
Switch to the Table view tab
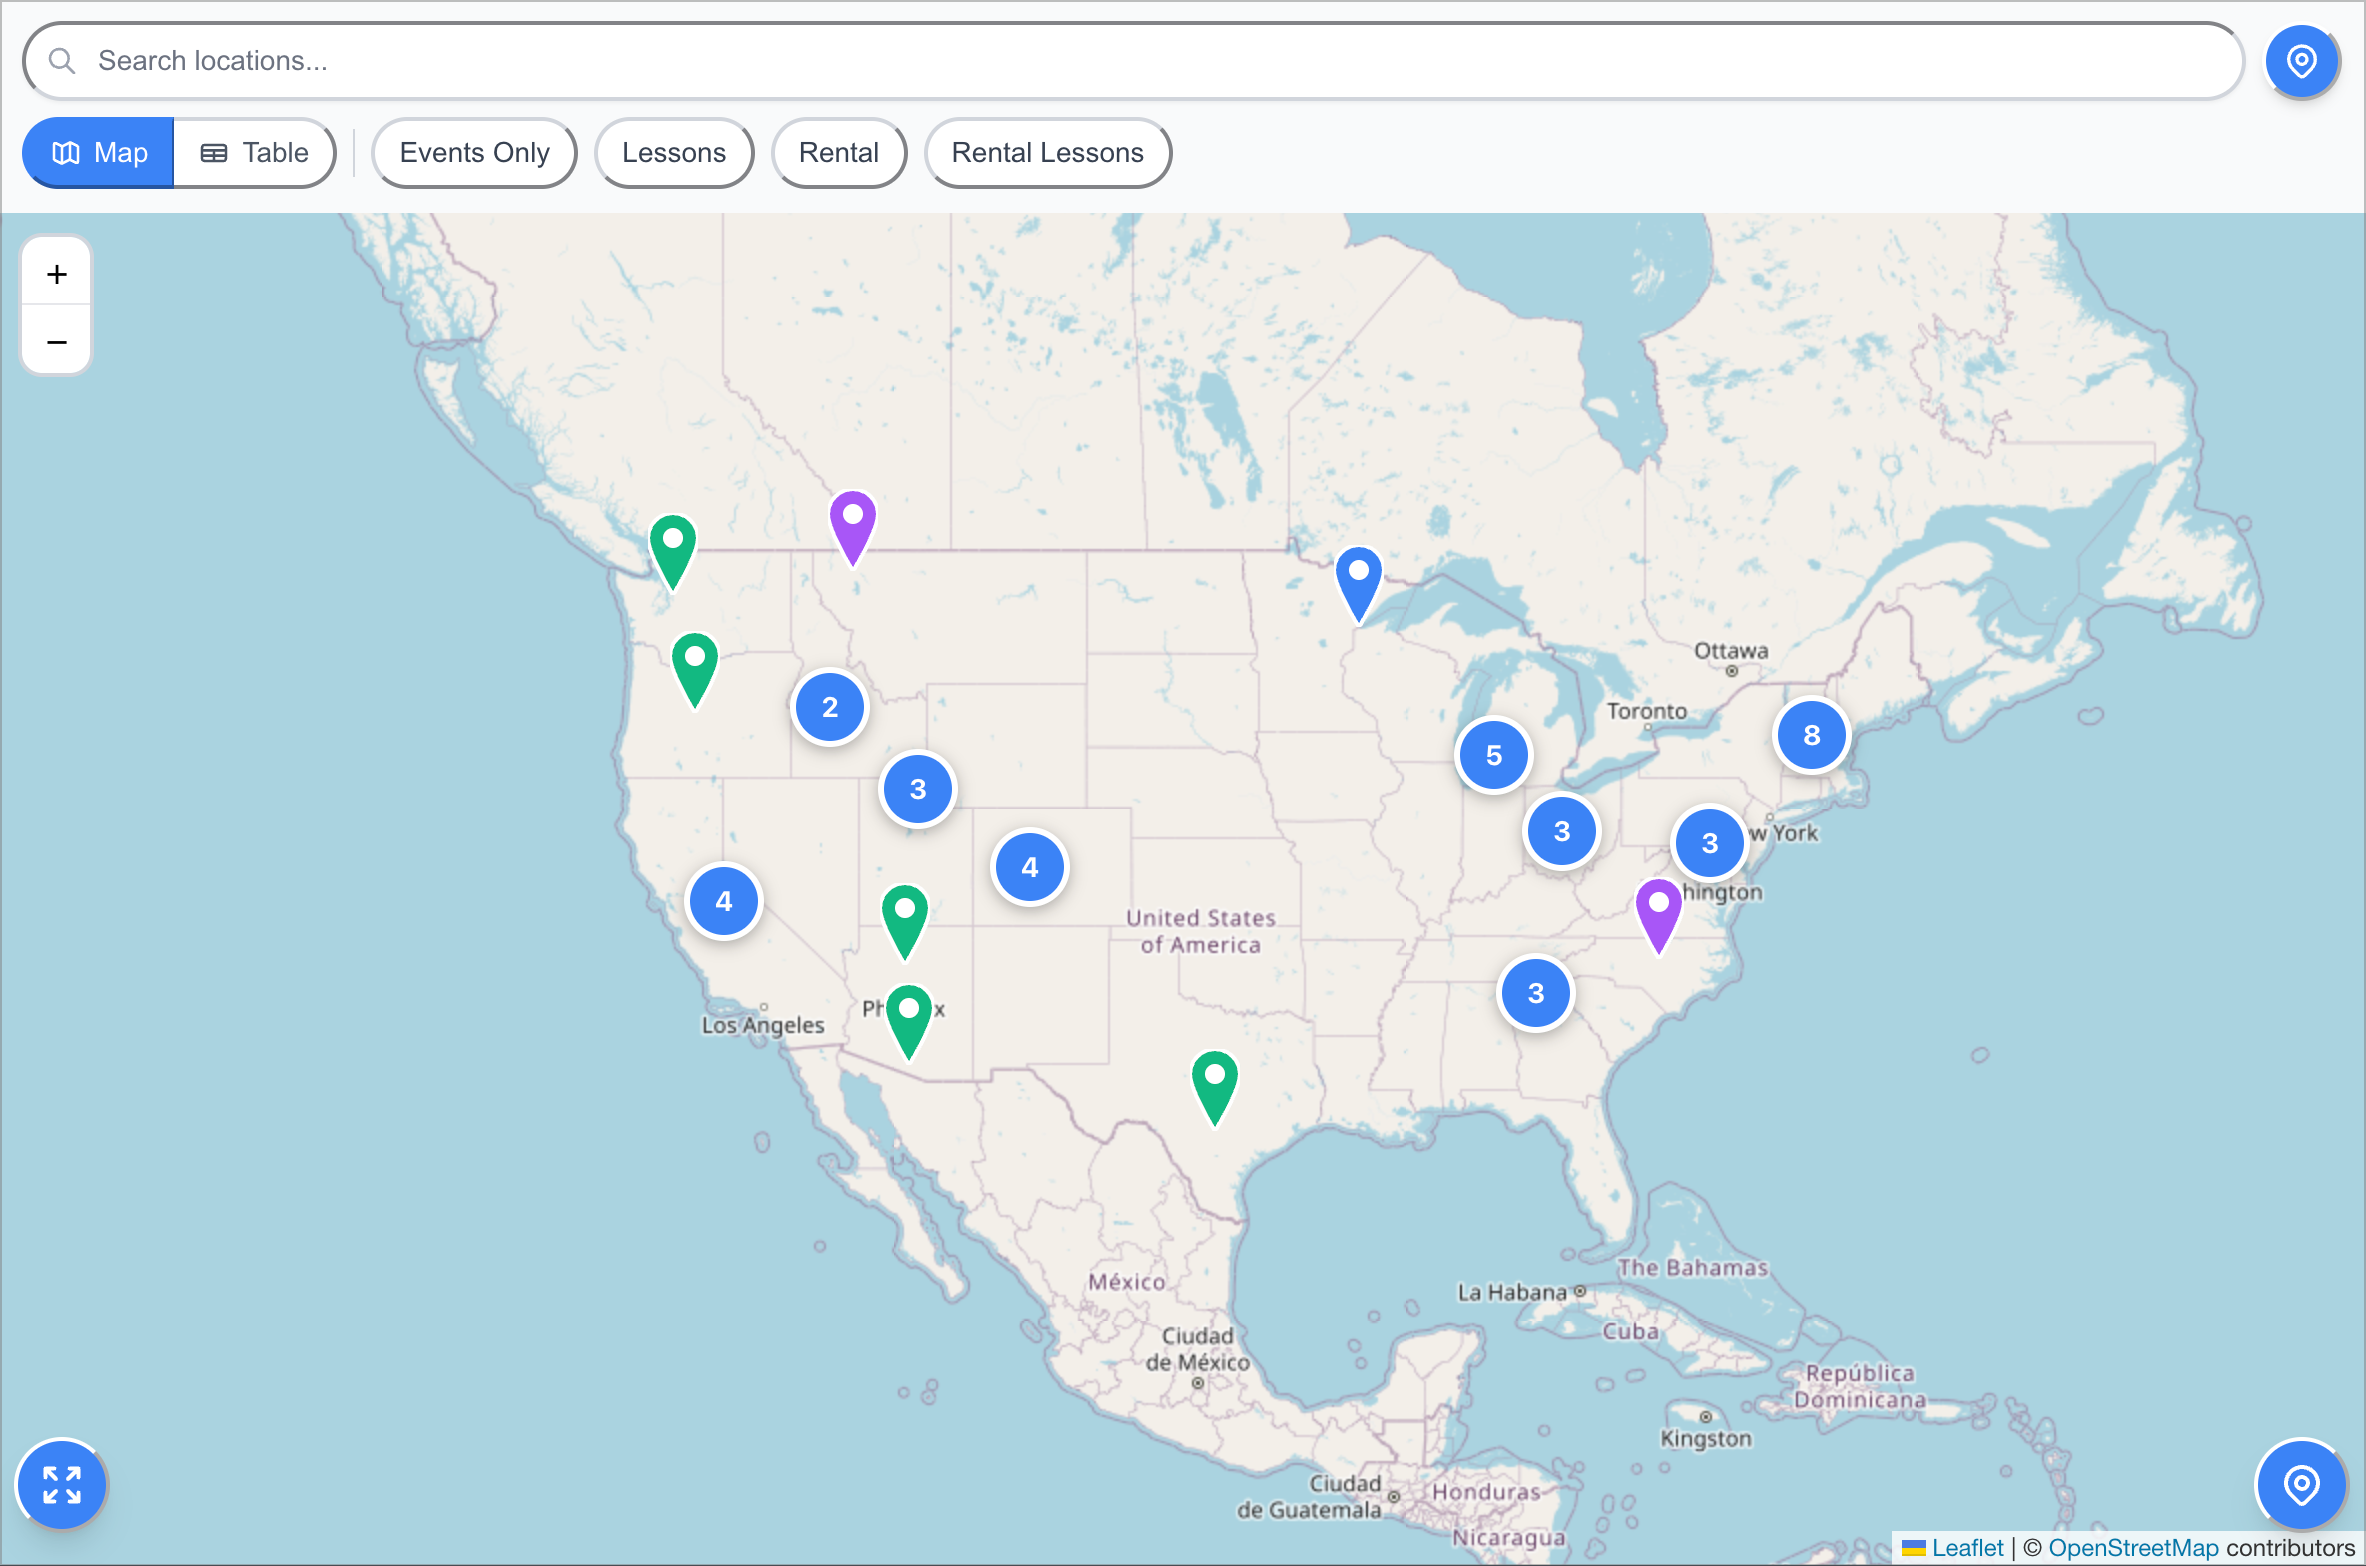253,152
